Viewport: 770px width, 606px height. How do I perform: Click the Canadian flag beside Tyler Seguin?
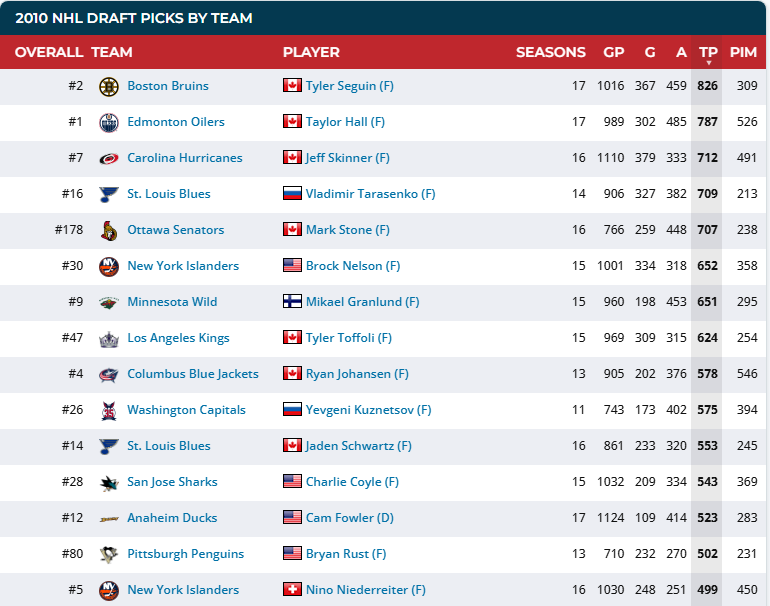click(292, 85)
